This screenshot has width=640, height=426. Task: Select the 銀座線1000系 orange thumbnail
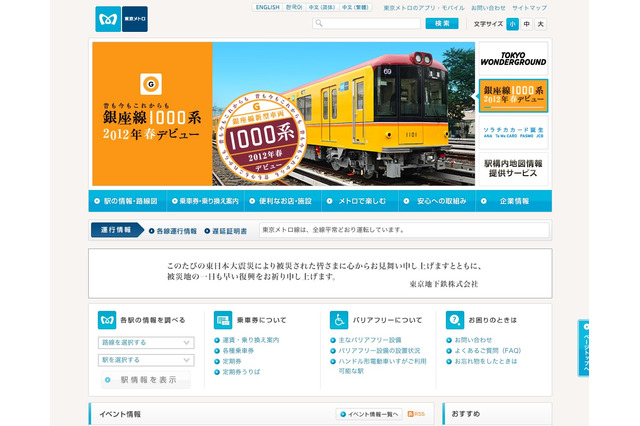(x=513, y=95)
